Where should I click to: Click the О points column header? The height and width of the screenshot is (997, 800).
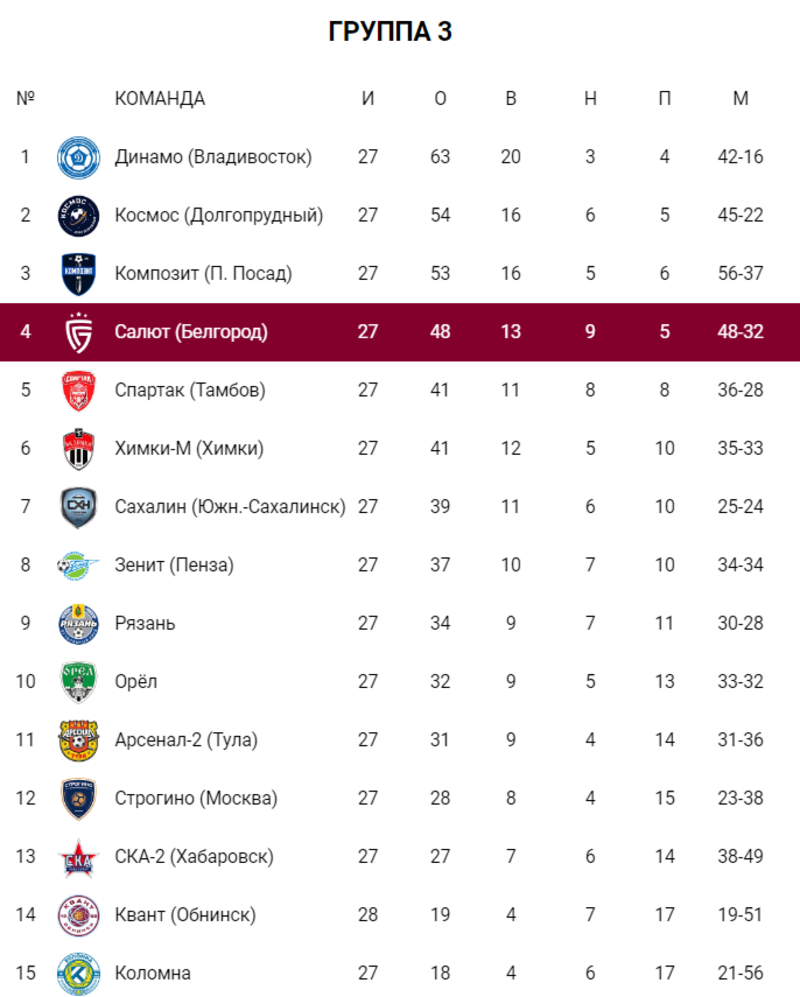[440, 99]
